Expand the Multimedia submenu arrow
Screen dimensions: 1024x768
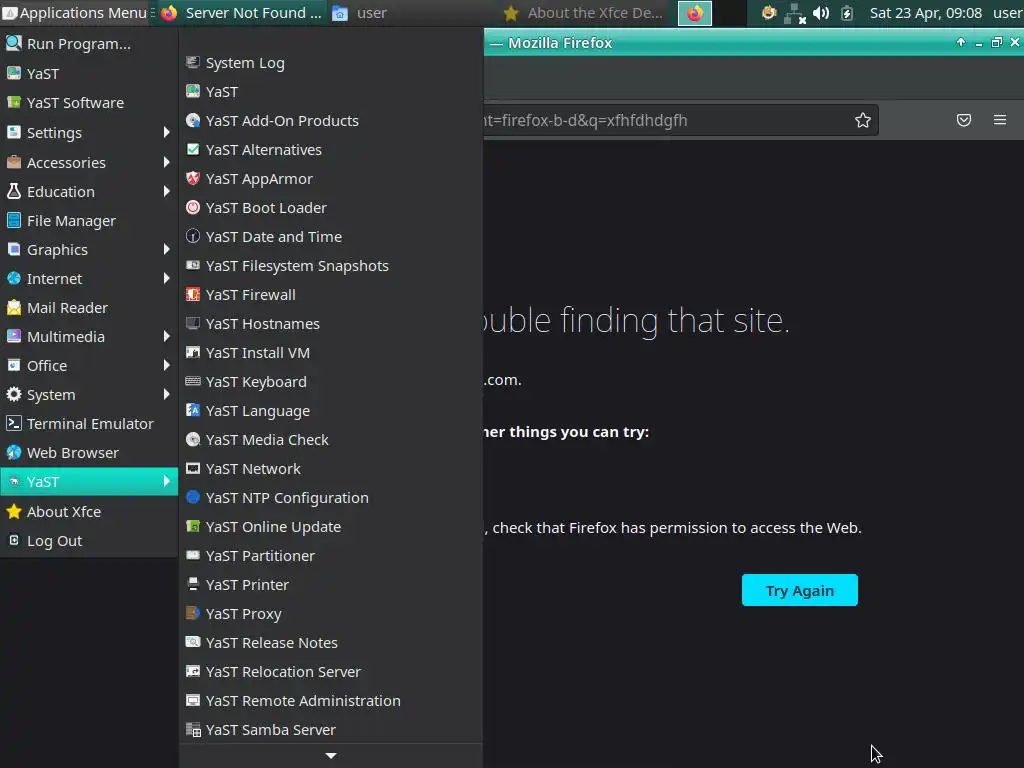point(167,336)
